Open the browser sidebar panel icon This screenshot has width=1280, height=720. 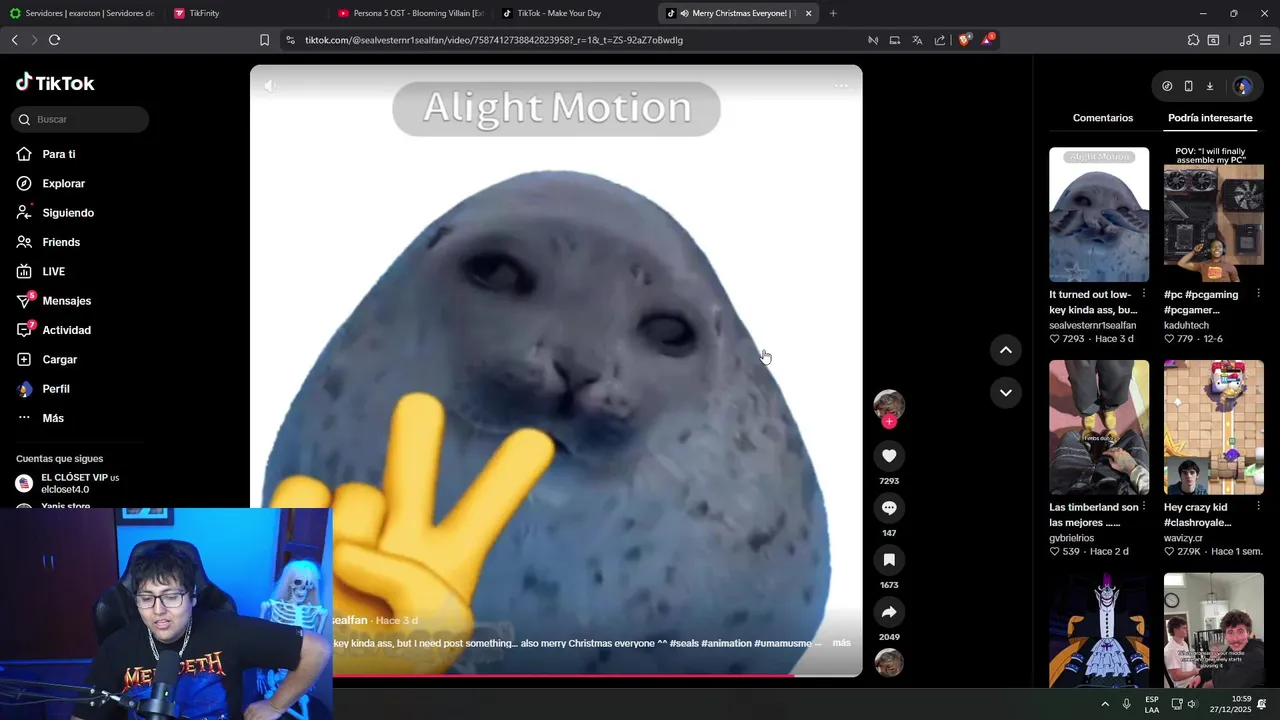point(1213,40)
